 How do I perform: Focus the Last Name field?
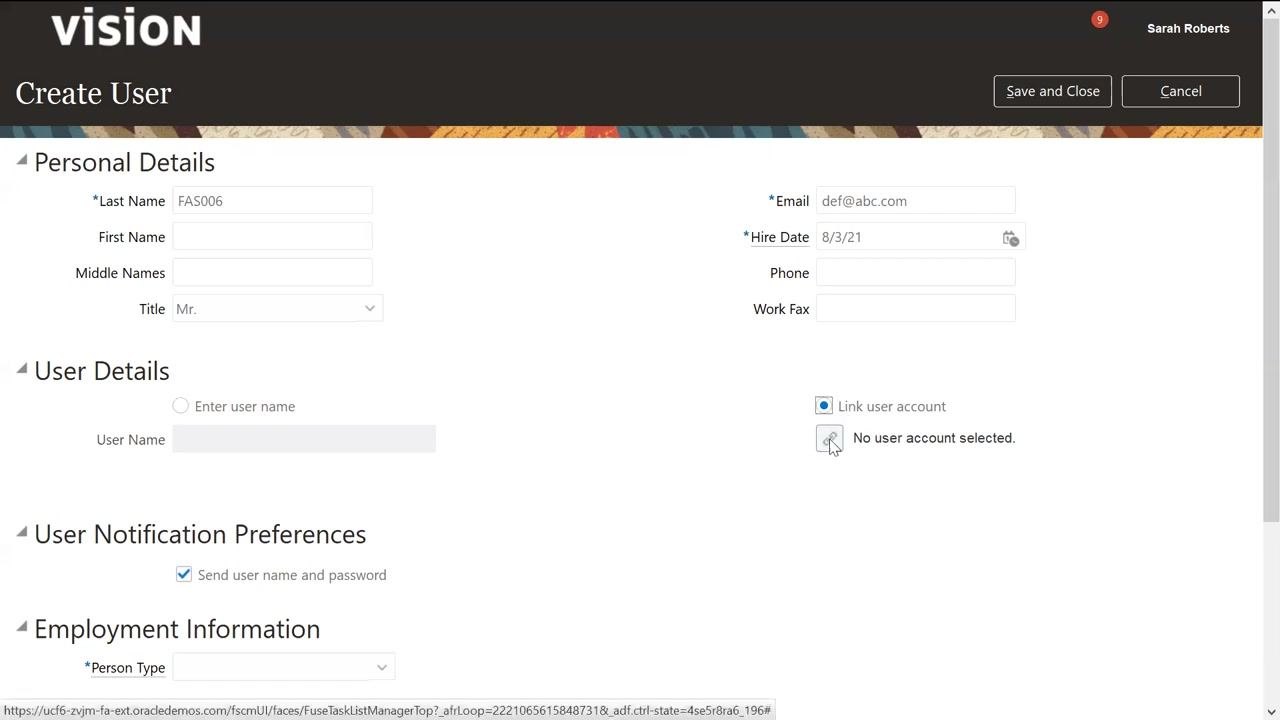click(x=272, y=201)
